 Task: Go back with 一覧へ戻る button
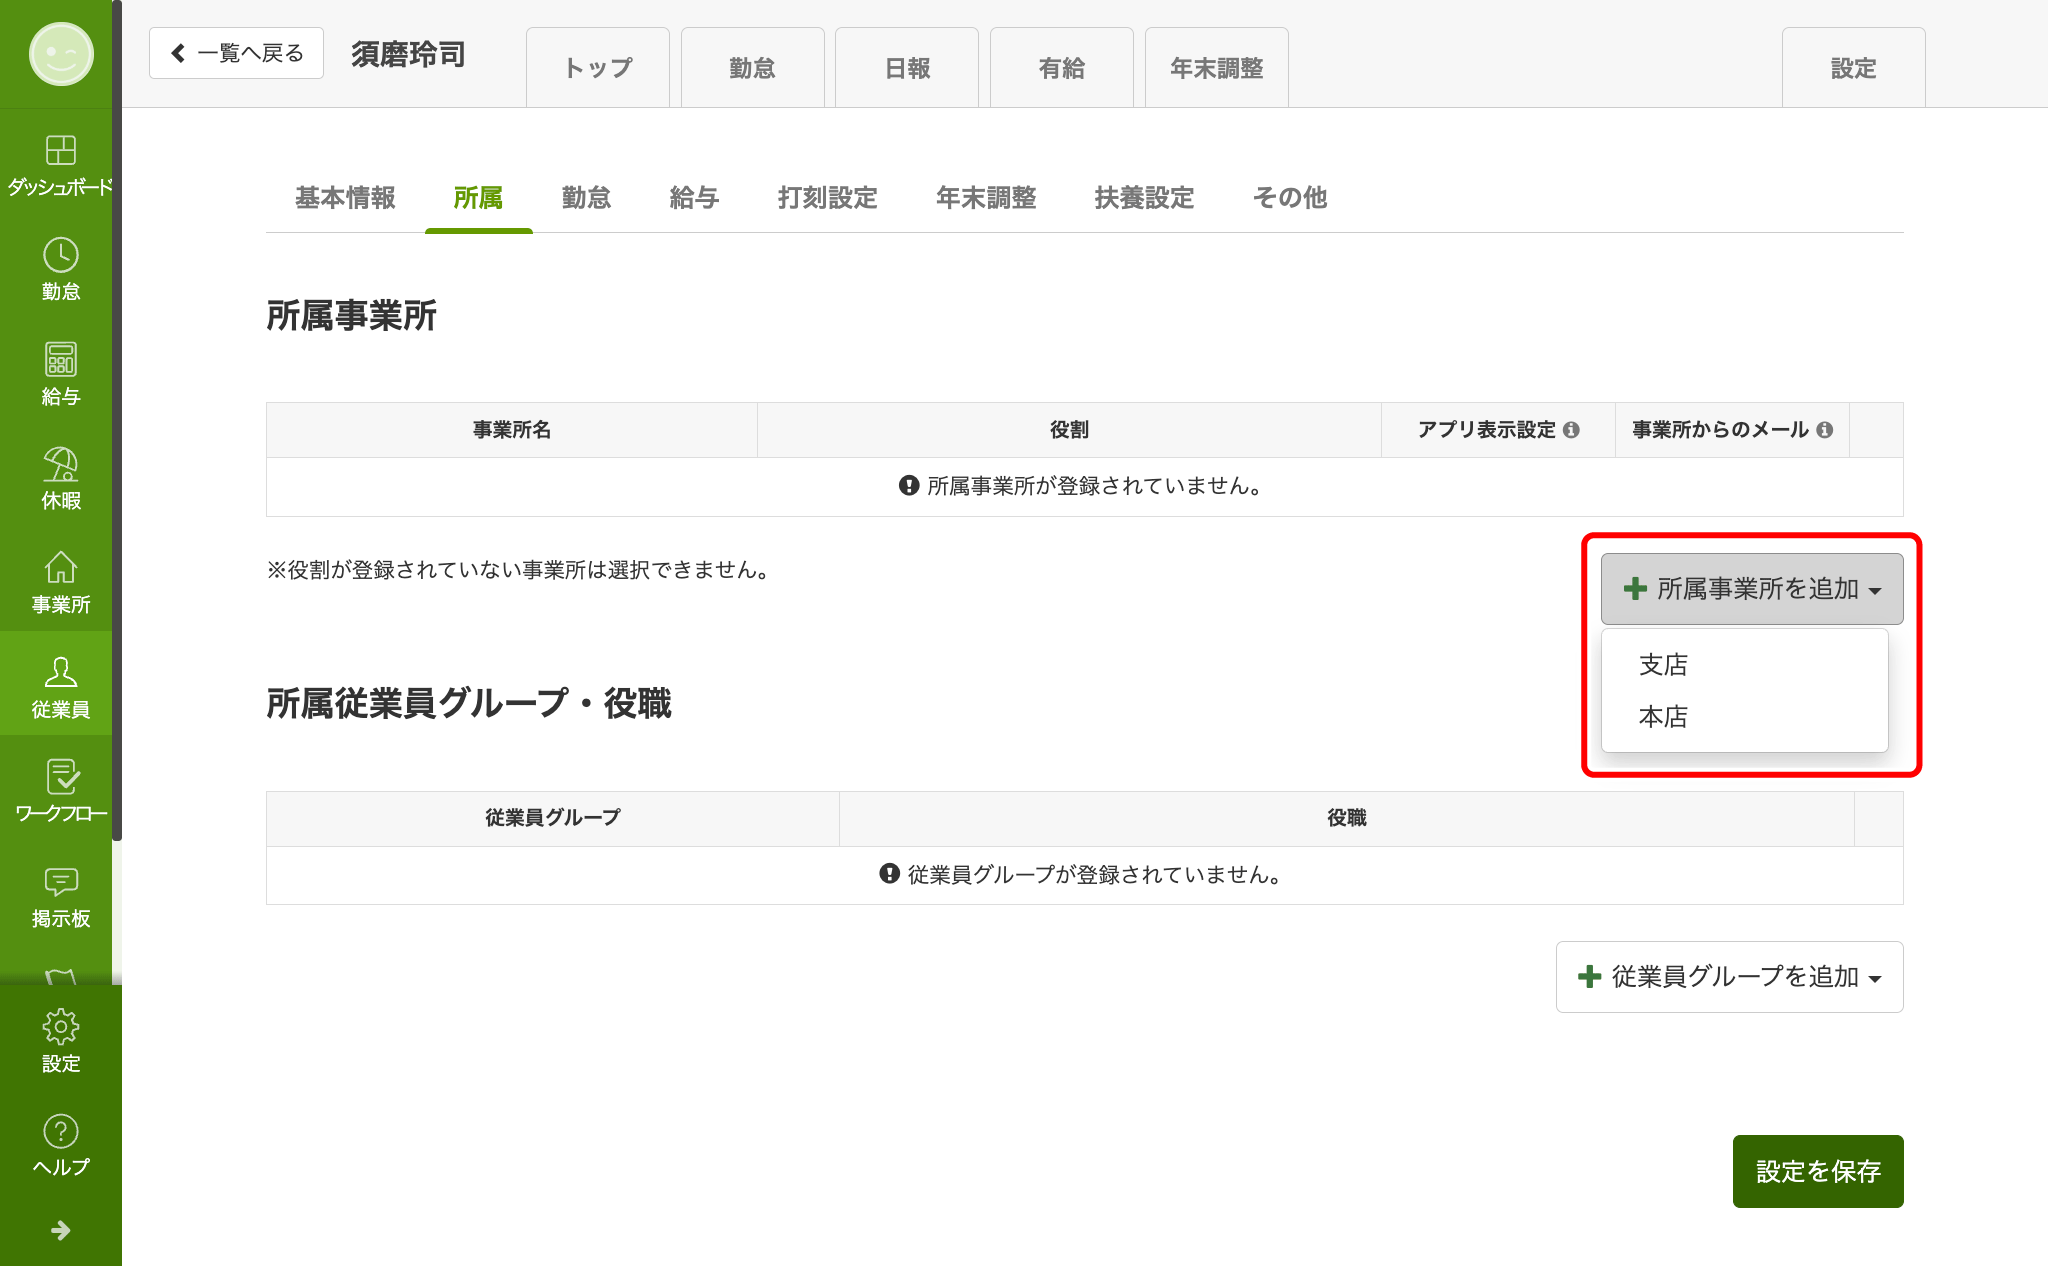click(236, 53)
